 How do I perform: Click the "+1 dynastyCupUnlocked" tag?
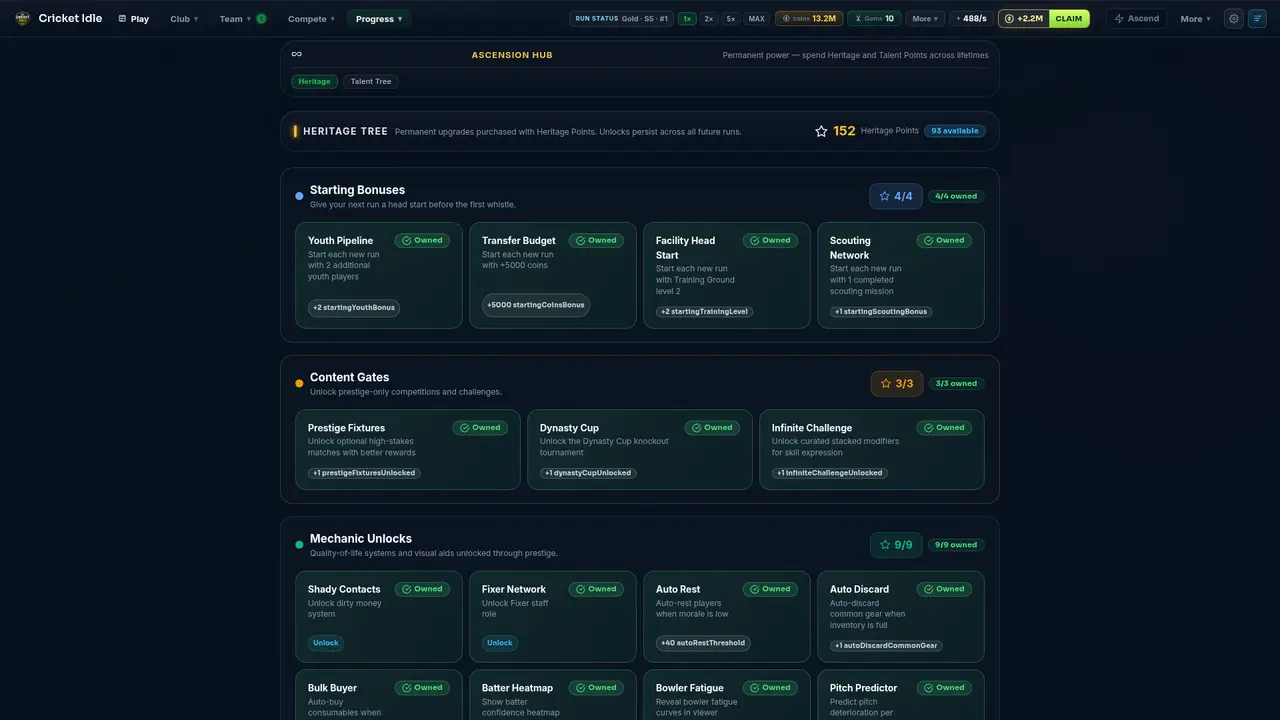pos(588,473)
